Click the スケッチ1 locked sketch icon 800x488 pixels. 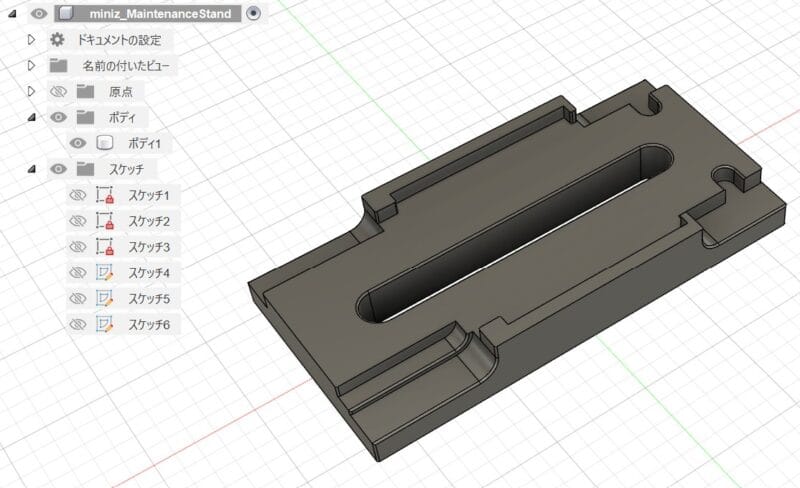click(x=104, y=195)
